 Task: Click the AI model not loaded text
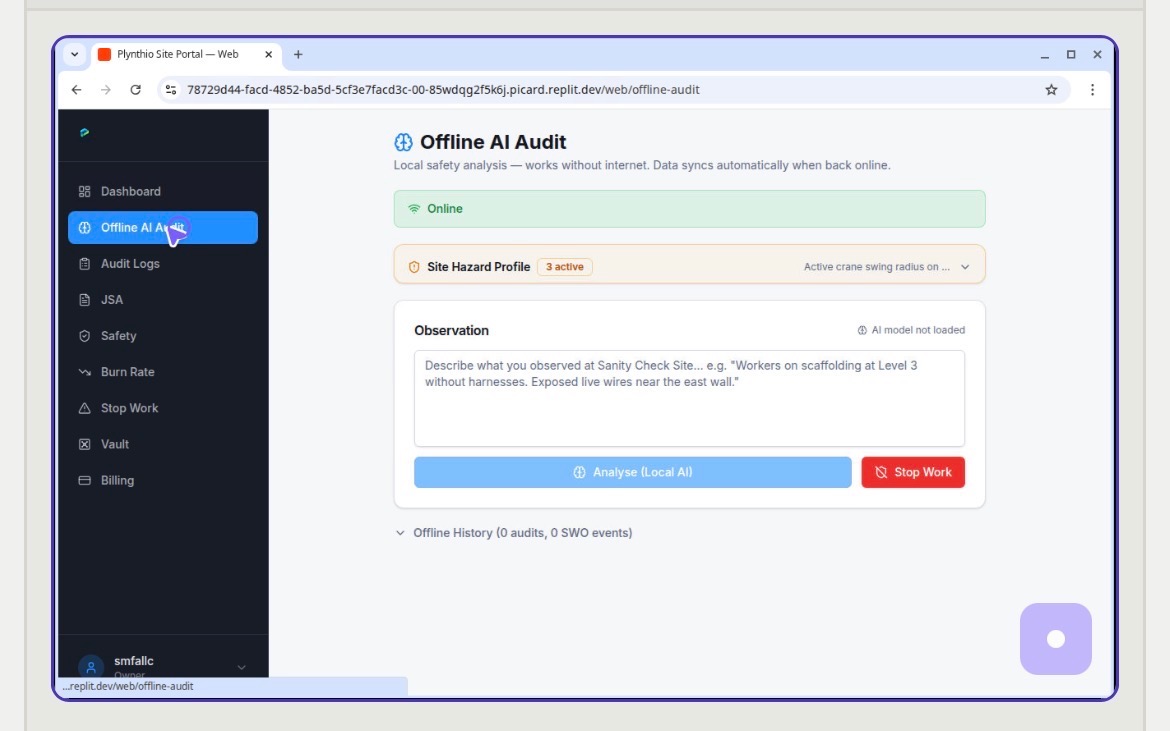coord(918,330)
